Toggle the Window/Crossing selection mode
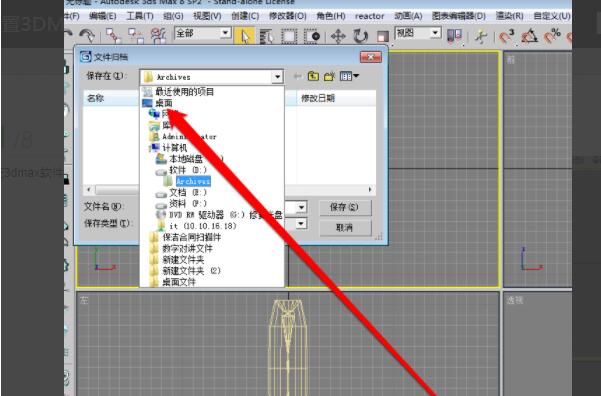 click(312, 36)
